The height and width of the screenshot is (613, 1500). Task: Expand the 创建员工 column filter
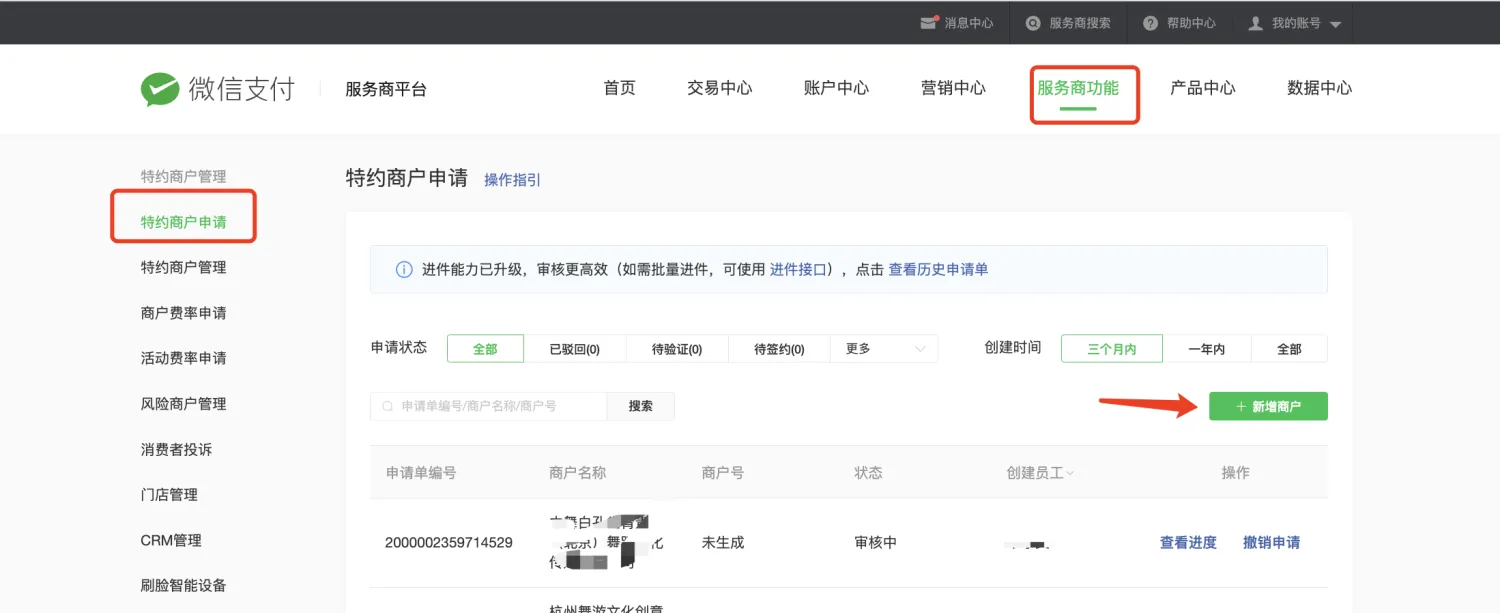[1070, 473]
